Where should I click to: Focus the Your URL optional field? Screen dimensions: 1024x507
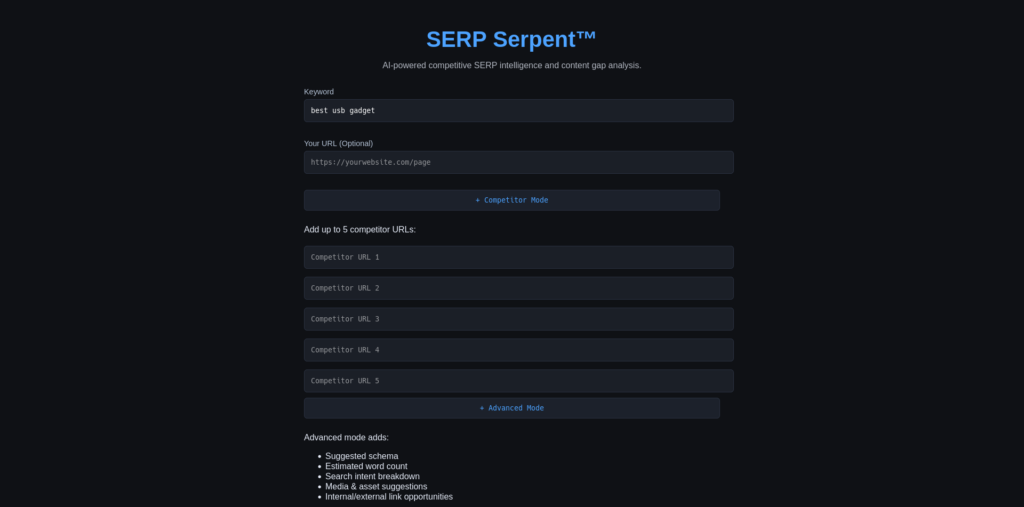[x=518, y=162]
